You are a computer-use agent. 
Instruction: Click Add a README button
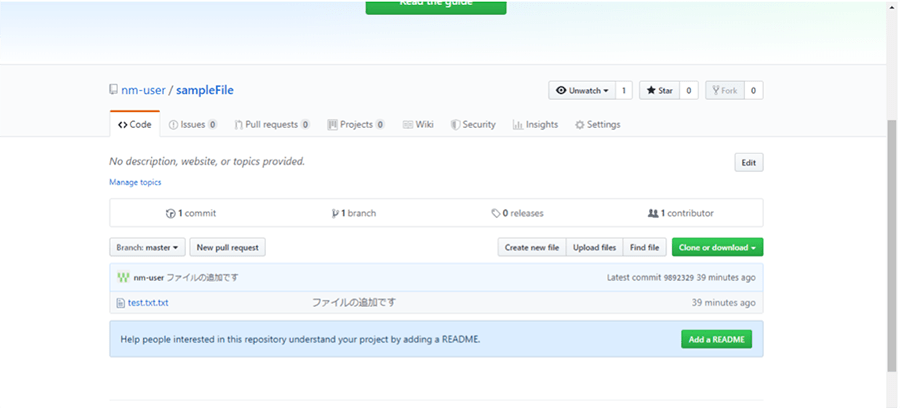[716, 339]
